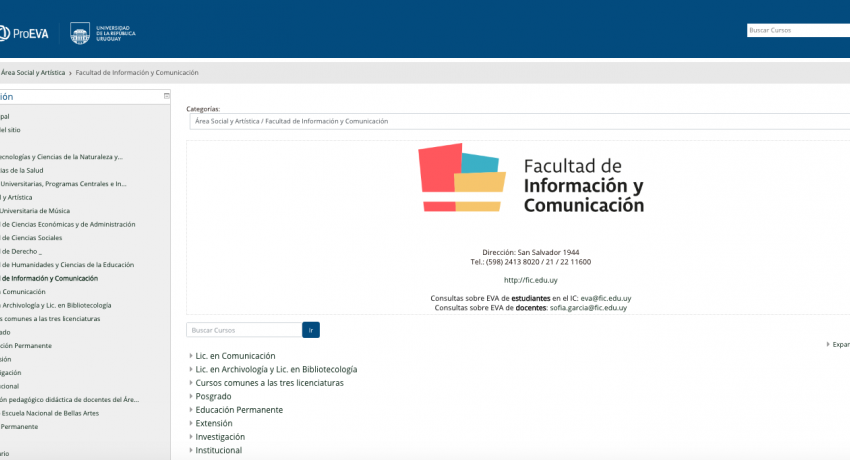The image size is (850, 460).
Task: Click the Expandir todo control at right
Action: (x=839, y=344)
